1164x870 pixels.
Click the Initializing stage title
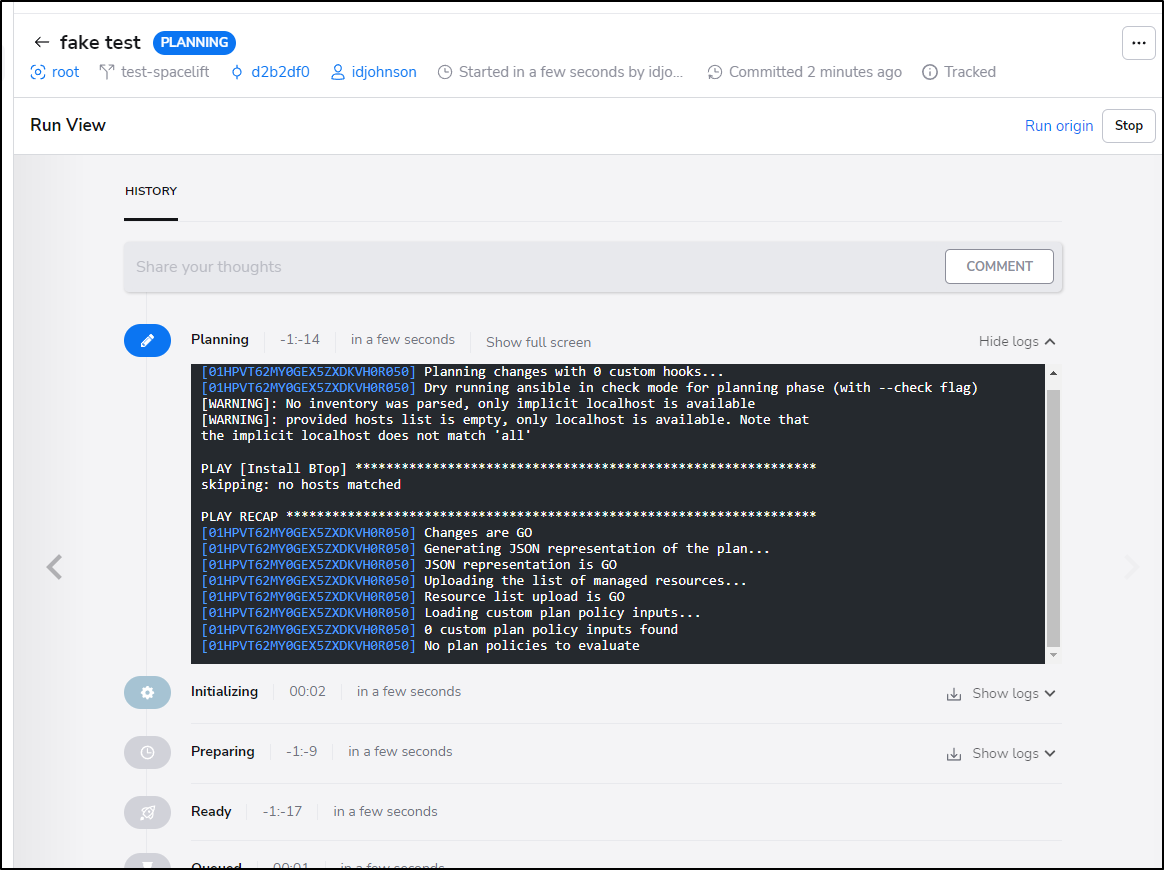tap(224, 691)
